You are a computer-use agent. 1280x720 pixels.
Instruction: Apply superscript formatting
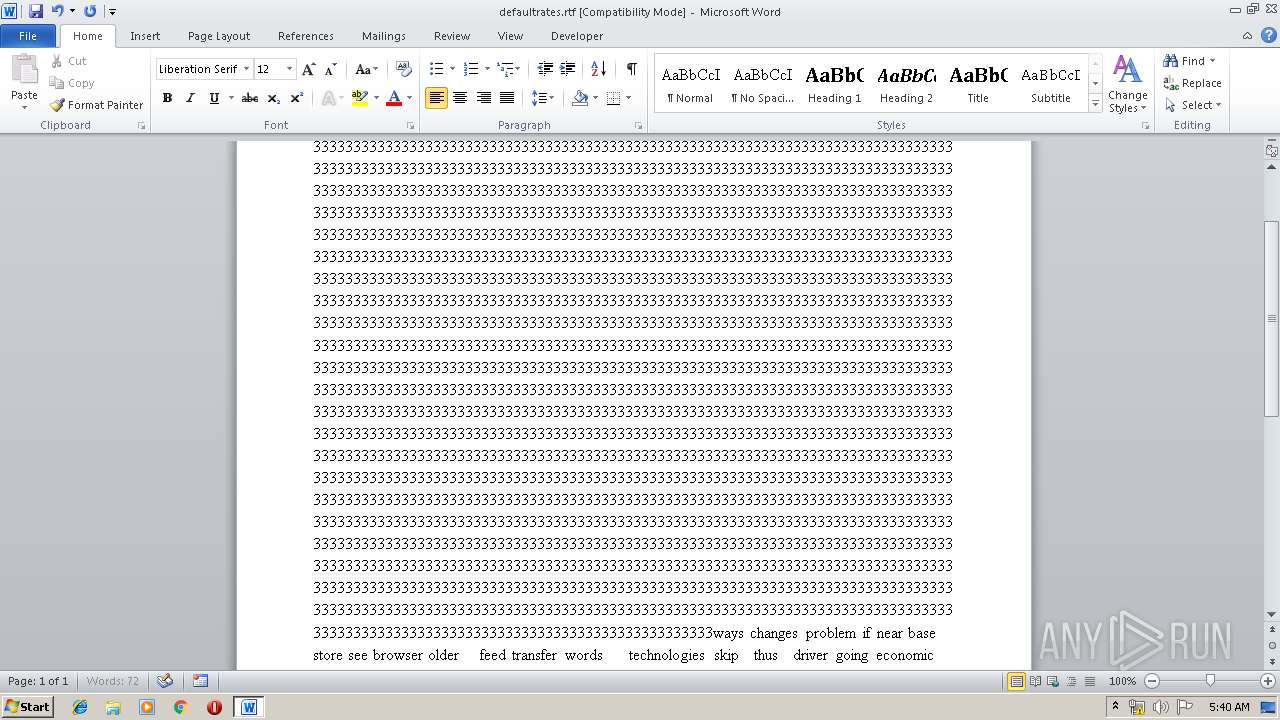[297, 98]
